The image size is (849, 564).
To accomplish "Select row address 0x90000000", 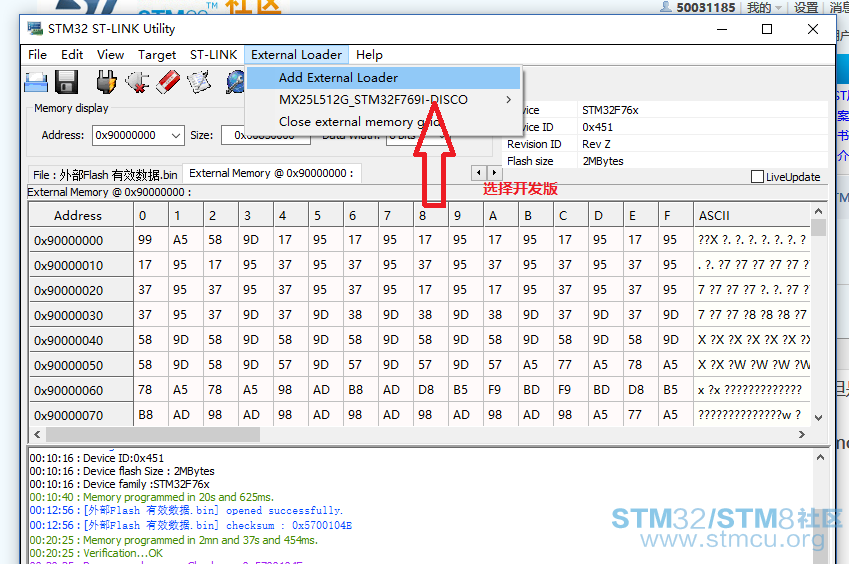I will point(81,240).
